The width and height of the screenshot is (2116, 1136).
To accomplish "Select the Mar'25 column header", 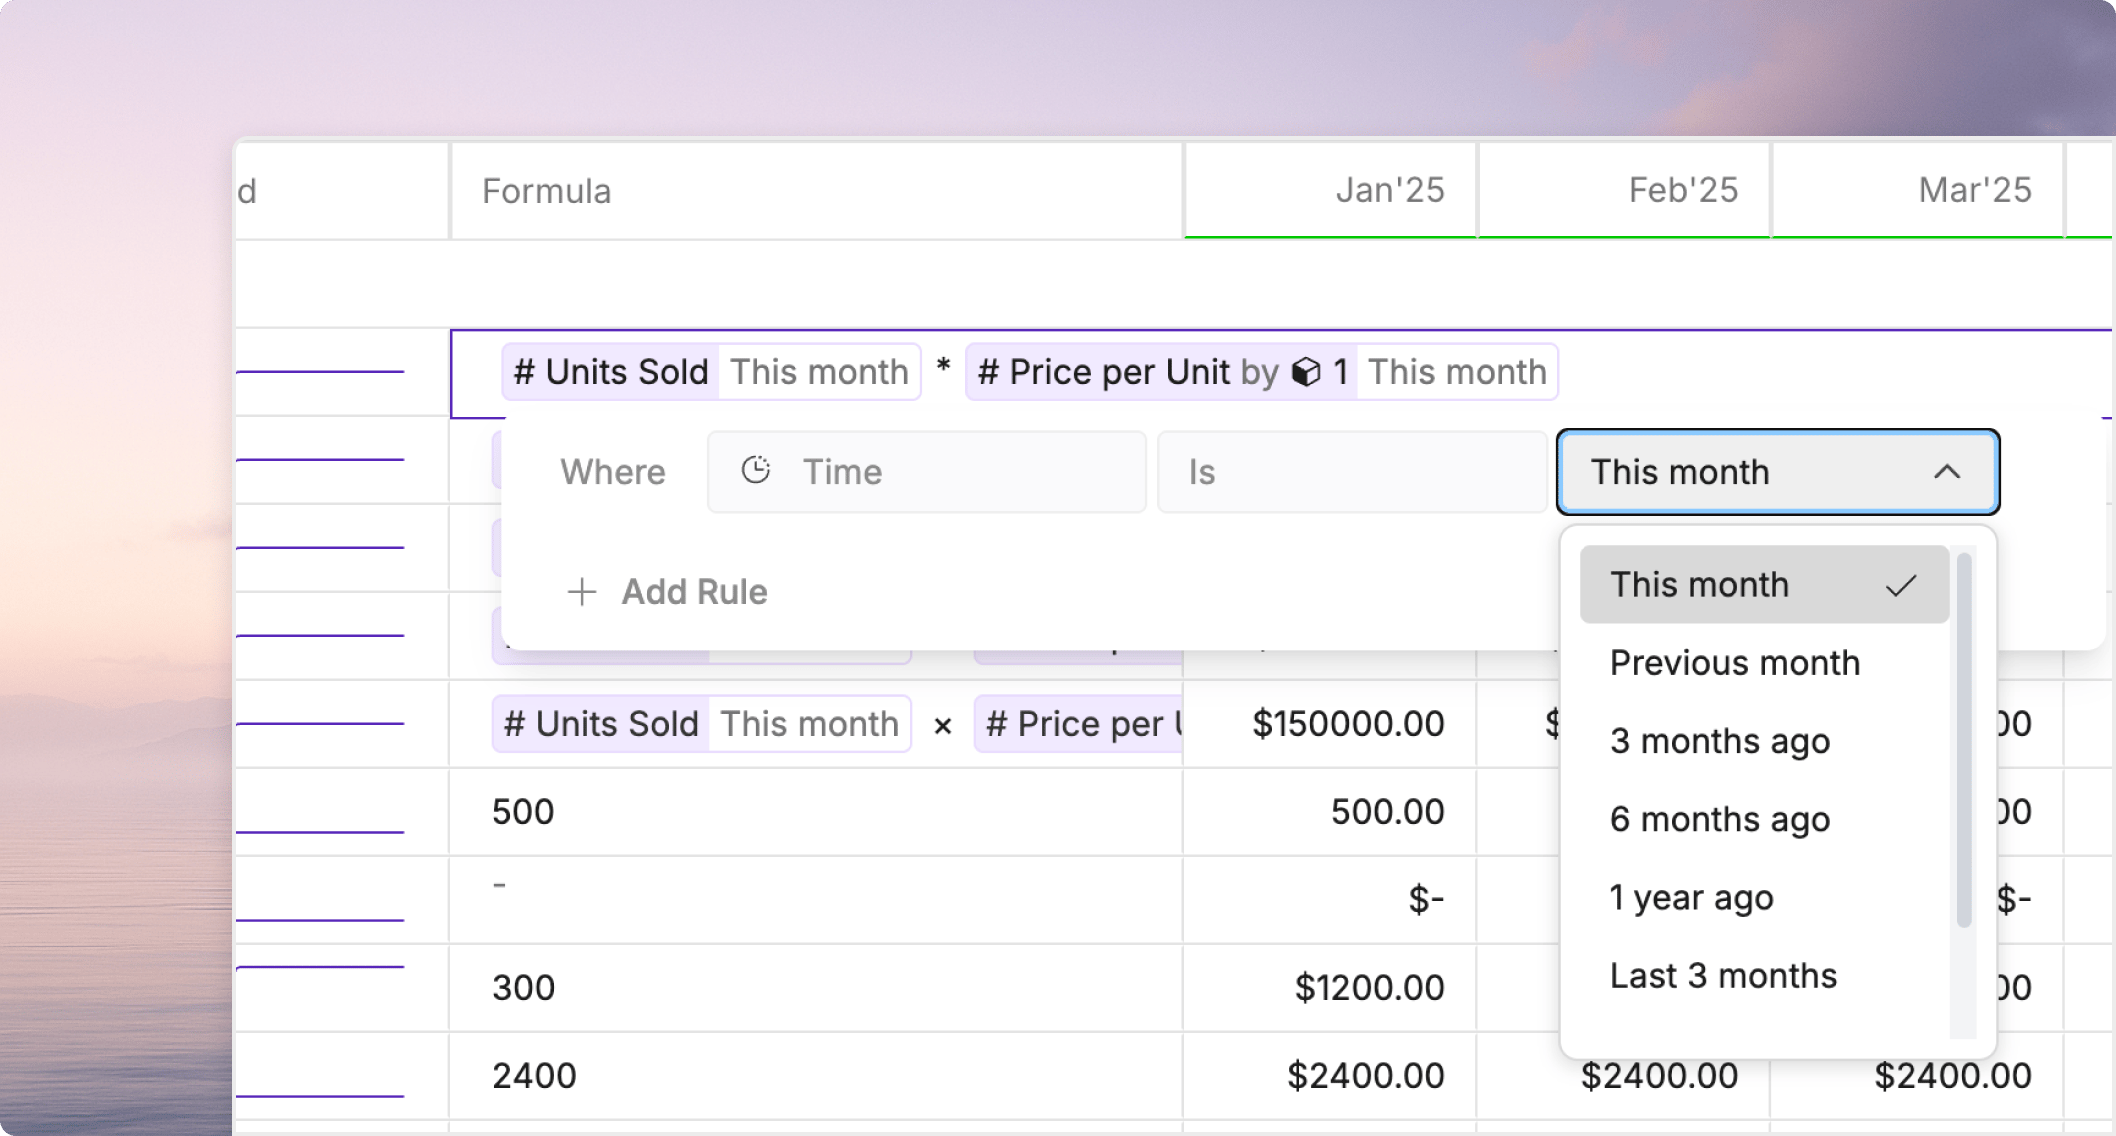I will click(x=1918, y=190).
